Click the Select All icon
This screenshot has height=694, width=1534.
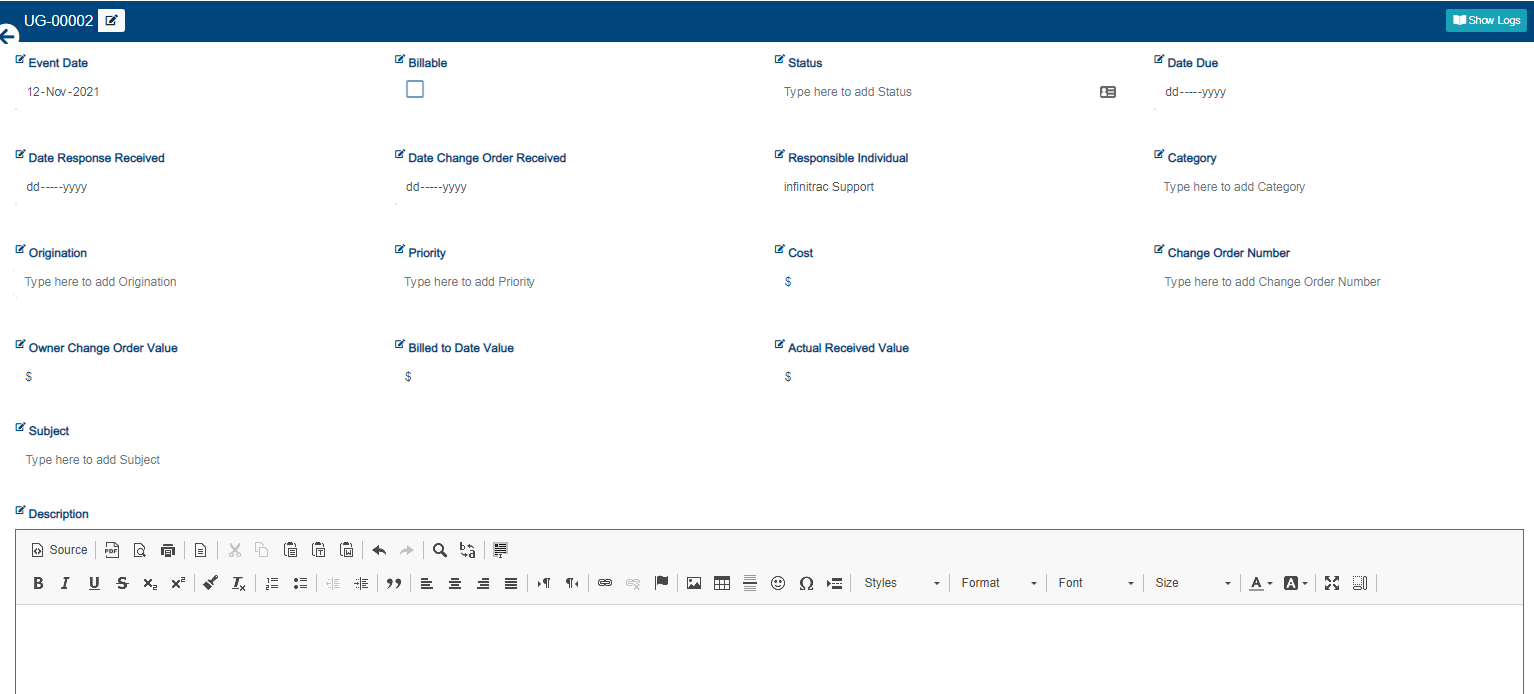click(x=501, y=550)
